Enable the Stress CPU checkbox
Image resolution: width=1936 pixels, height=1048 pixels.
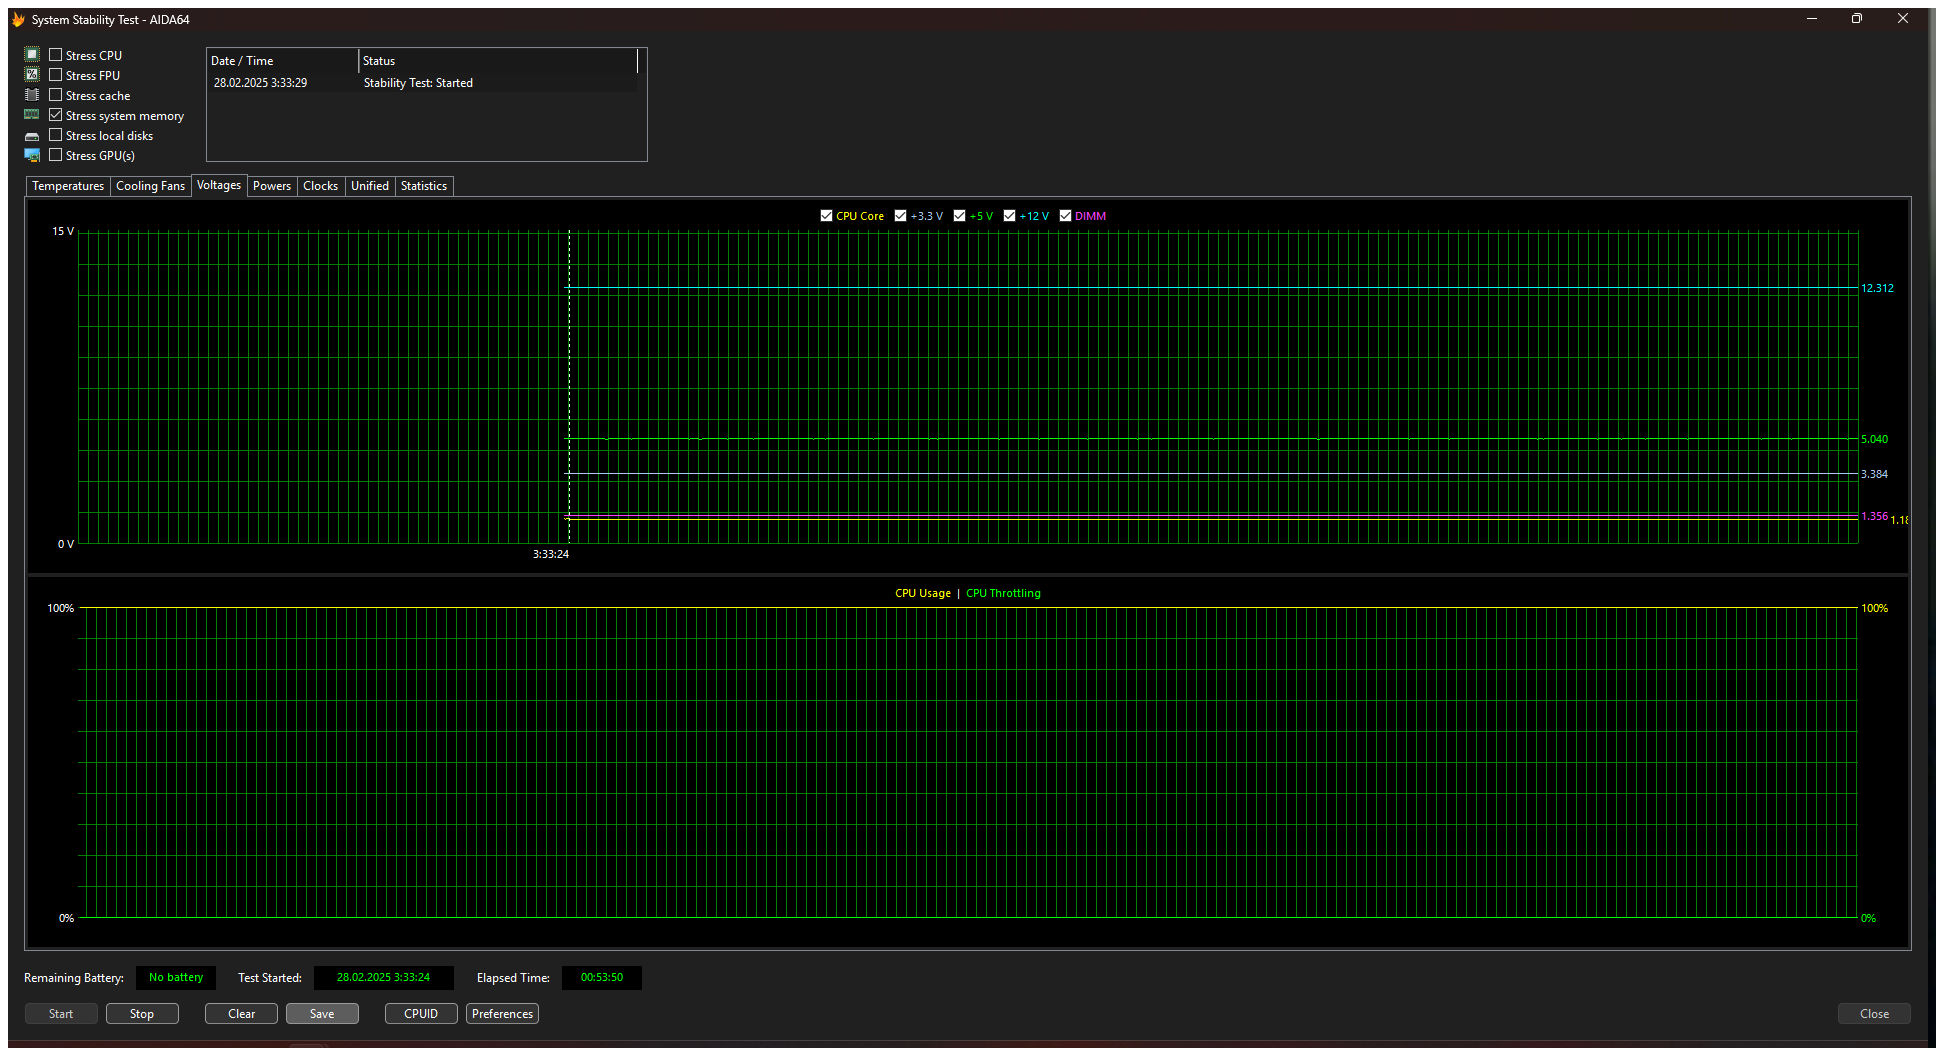pyautogui.click(x=56, y=55)
